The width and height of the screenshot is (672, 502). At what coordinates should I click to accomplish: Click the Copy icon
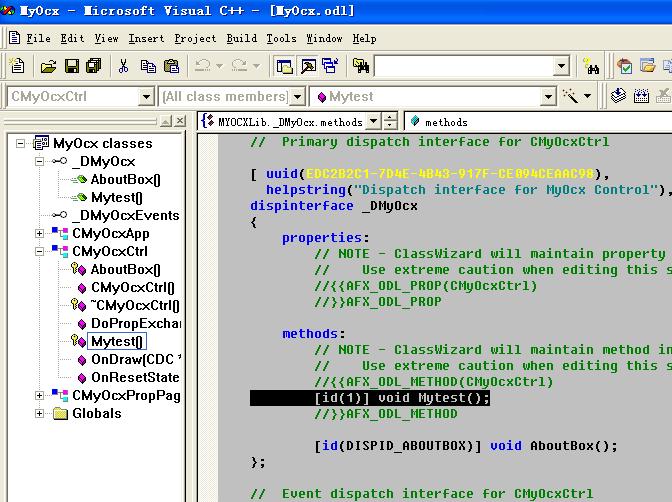[x=148, y=66]
